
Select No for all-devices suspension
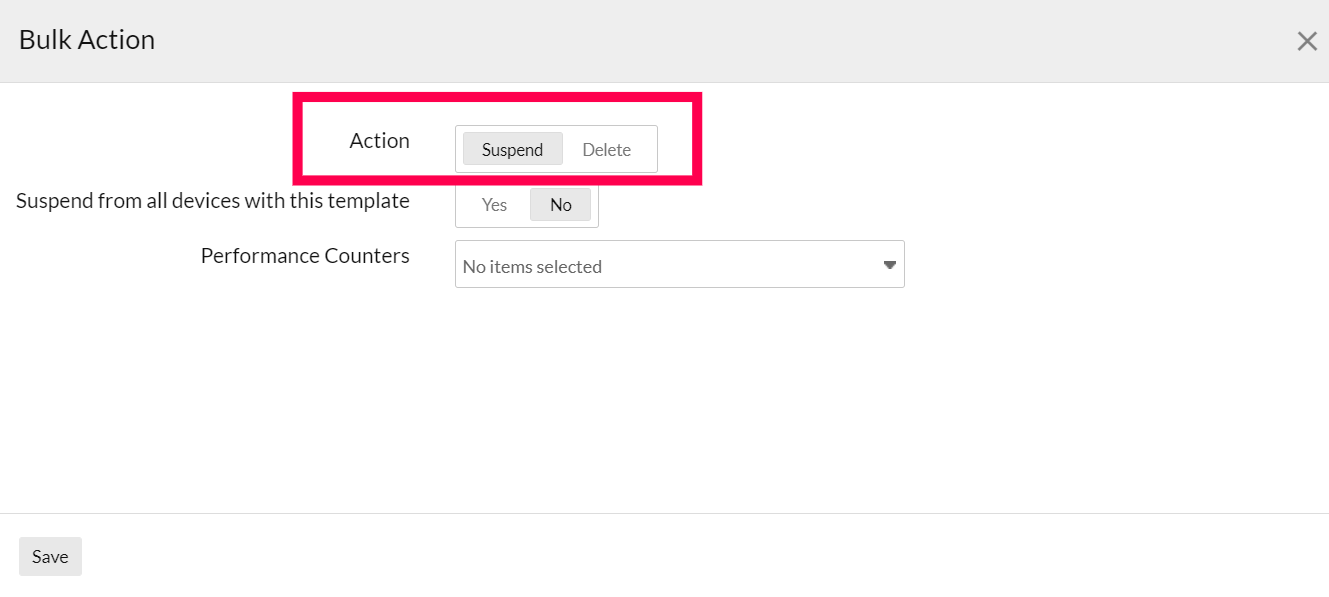pyautogui.click(x=560, y=205)
